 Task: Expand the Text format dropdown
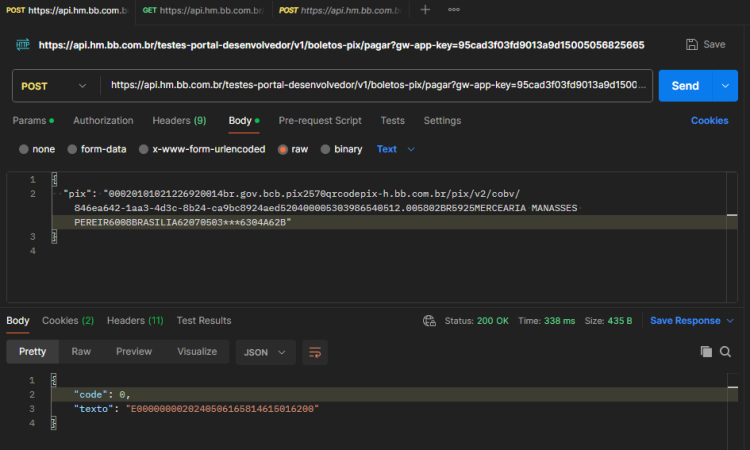(396, 149)
